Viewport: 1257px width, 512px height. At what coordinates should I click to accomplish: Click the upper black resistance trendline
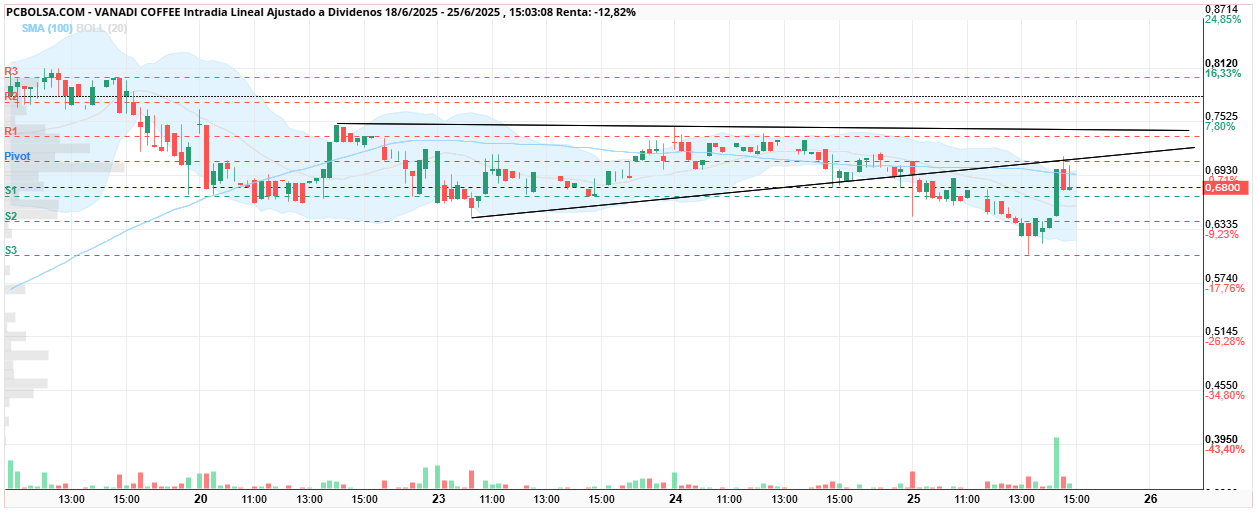click(x=762, y=128)
